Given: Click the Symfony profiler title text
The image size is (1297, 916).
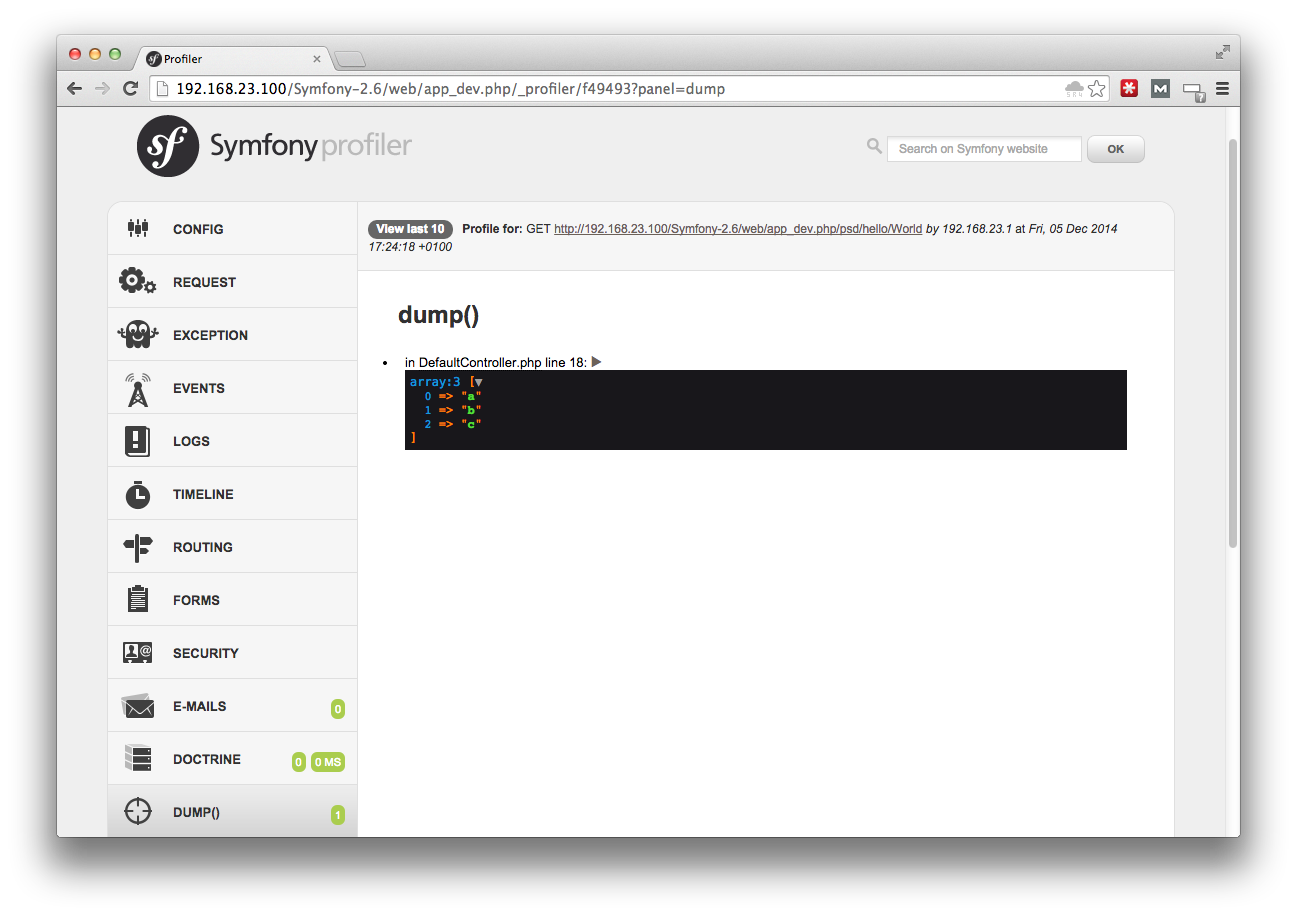Looking at the screenshot, I should 311,146.
